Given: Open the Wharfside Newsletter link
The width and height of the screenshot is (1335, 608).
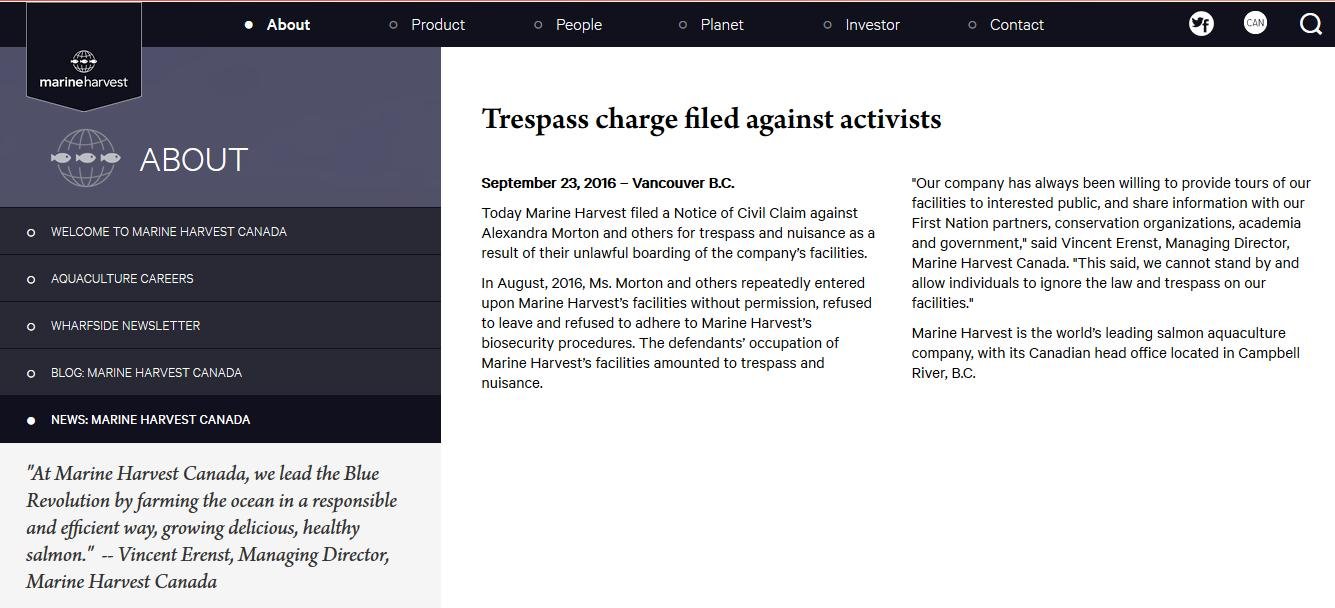Looking at the screenshot, I should [125, 326].
